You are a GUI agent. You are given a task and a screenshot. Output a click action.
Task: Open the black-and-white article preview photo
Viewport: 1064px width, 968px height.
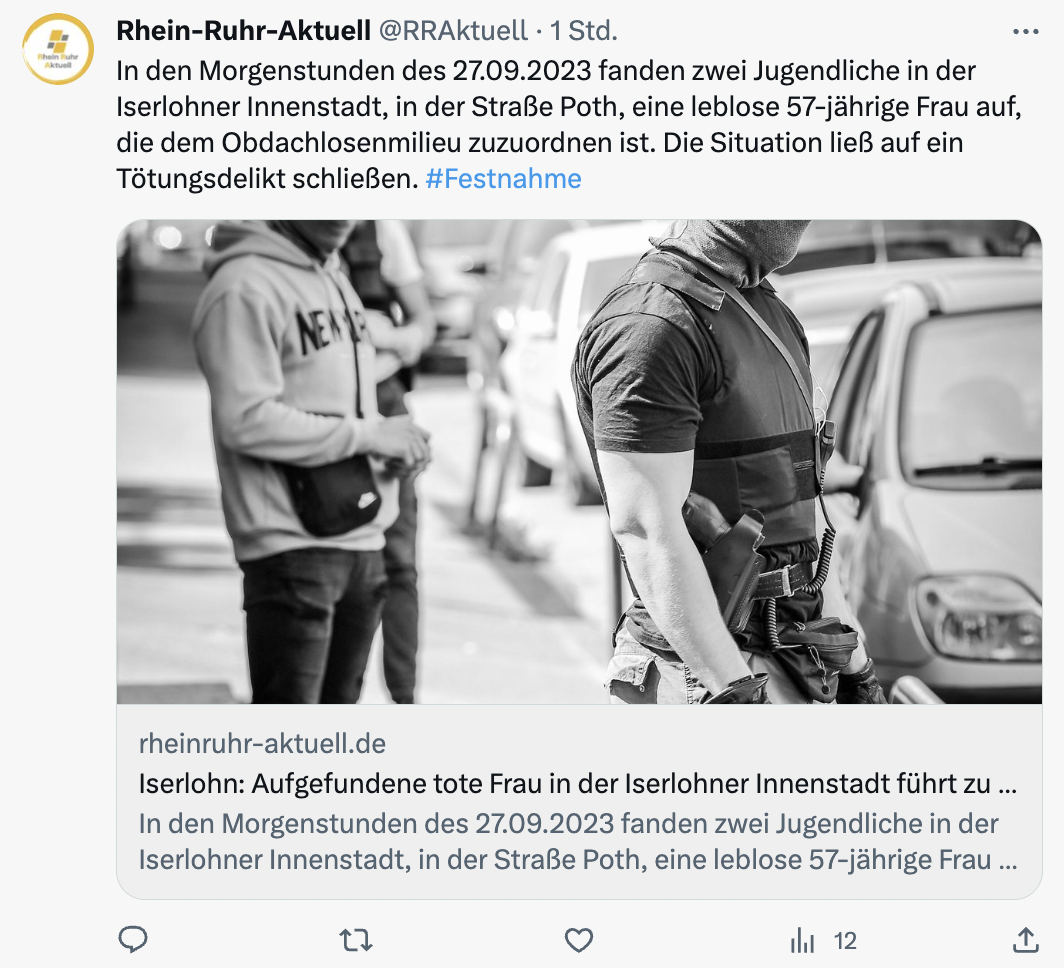579,461
